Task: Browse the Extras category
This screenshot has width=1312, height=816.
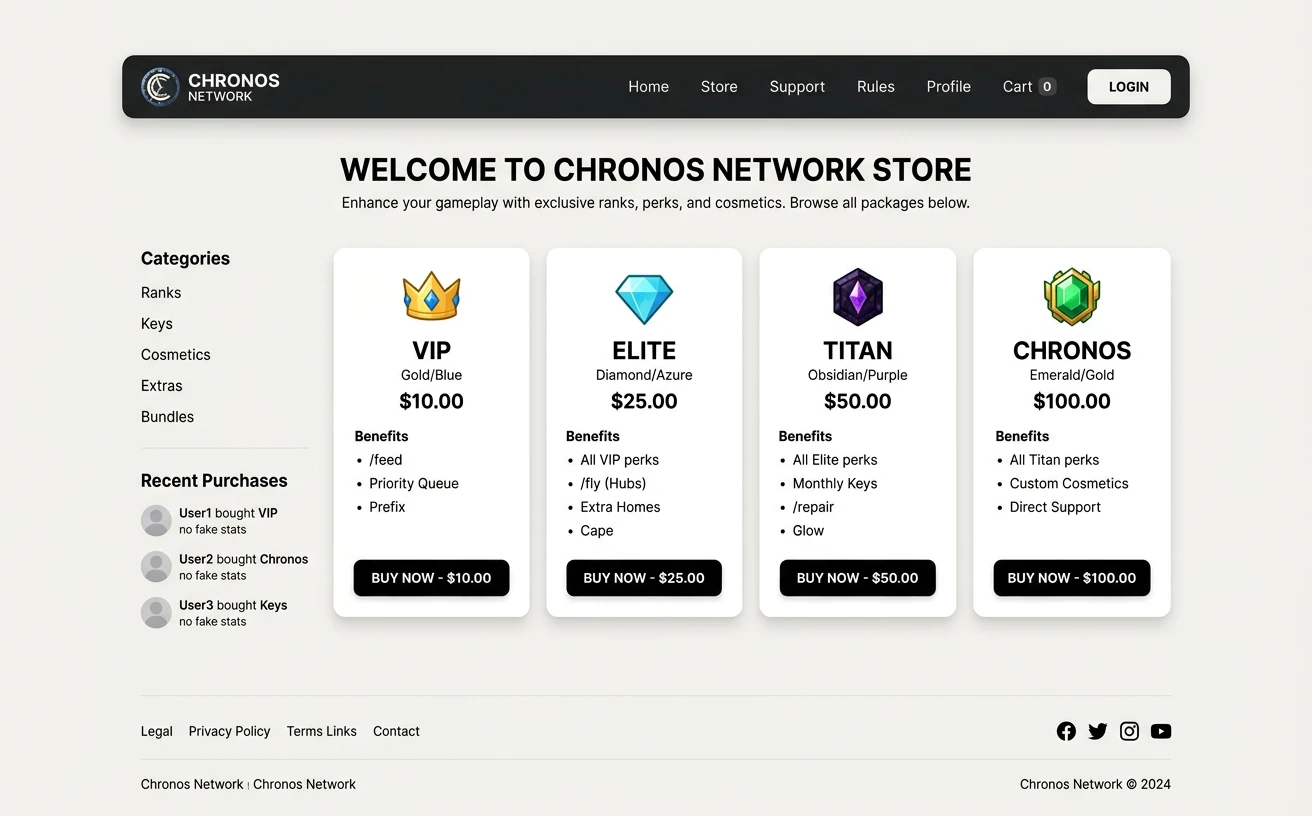Action: pos(162,386)
